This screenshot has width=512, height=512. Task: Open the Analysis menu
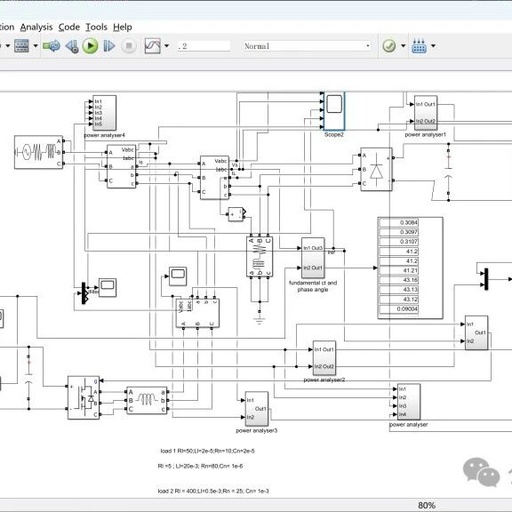(36, 27)
